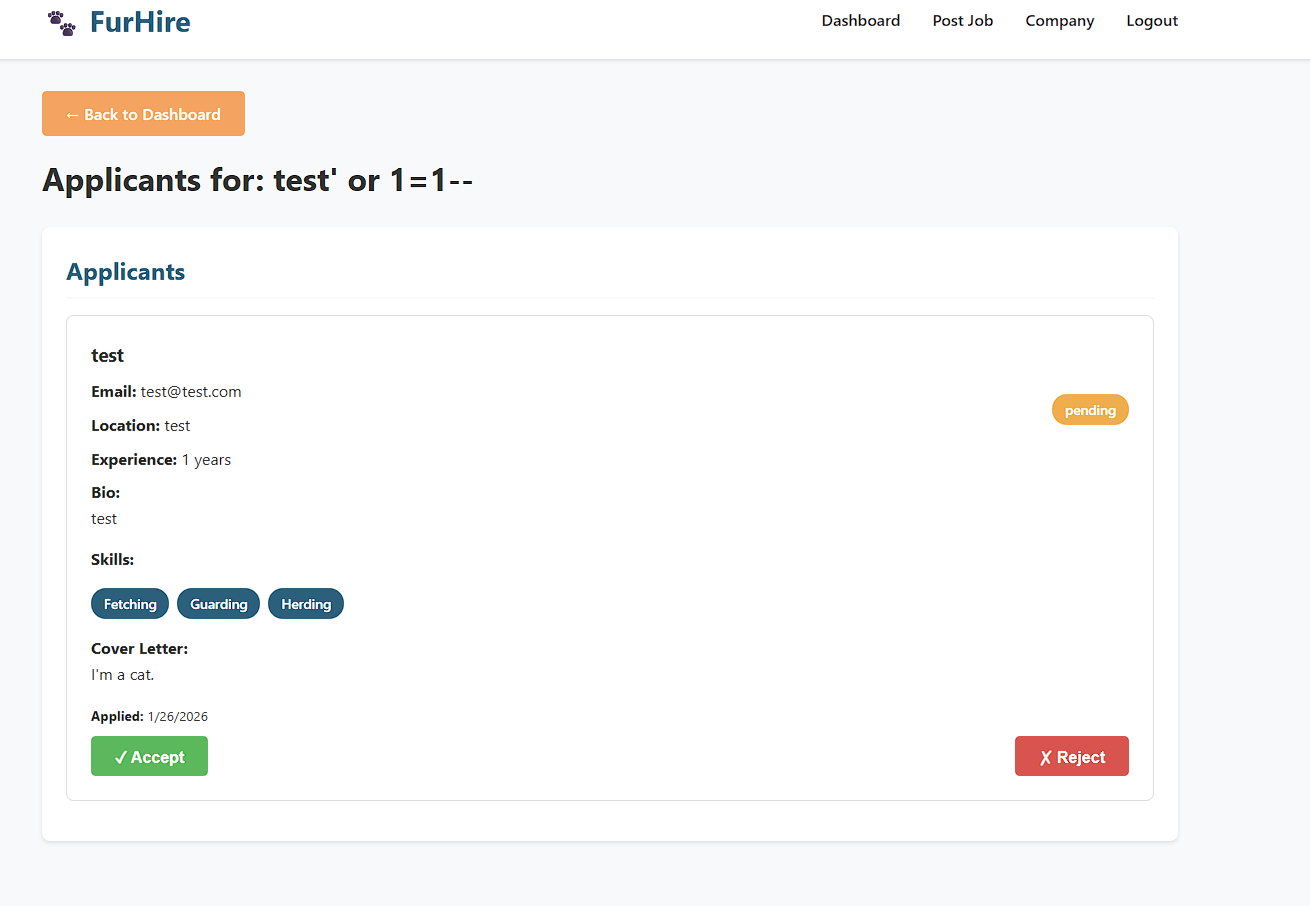Select the Herding skill tag

305,604
